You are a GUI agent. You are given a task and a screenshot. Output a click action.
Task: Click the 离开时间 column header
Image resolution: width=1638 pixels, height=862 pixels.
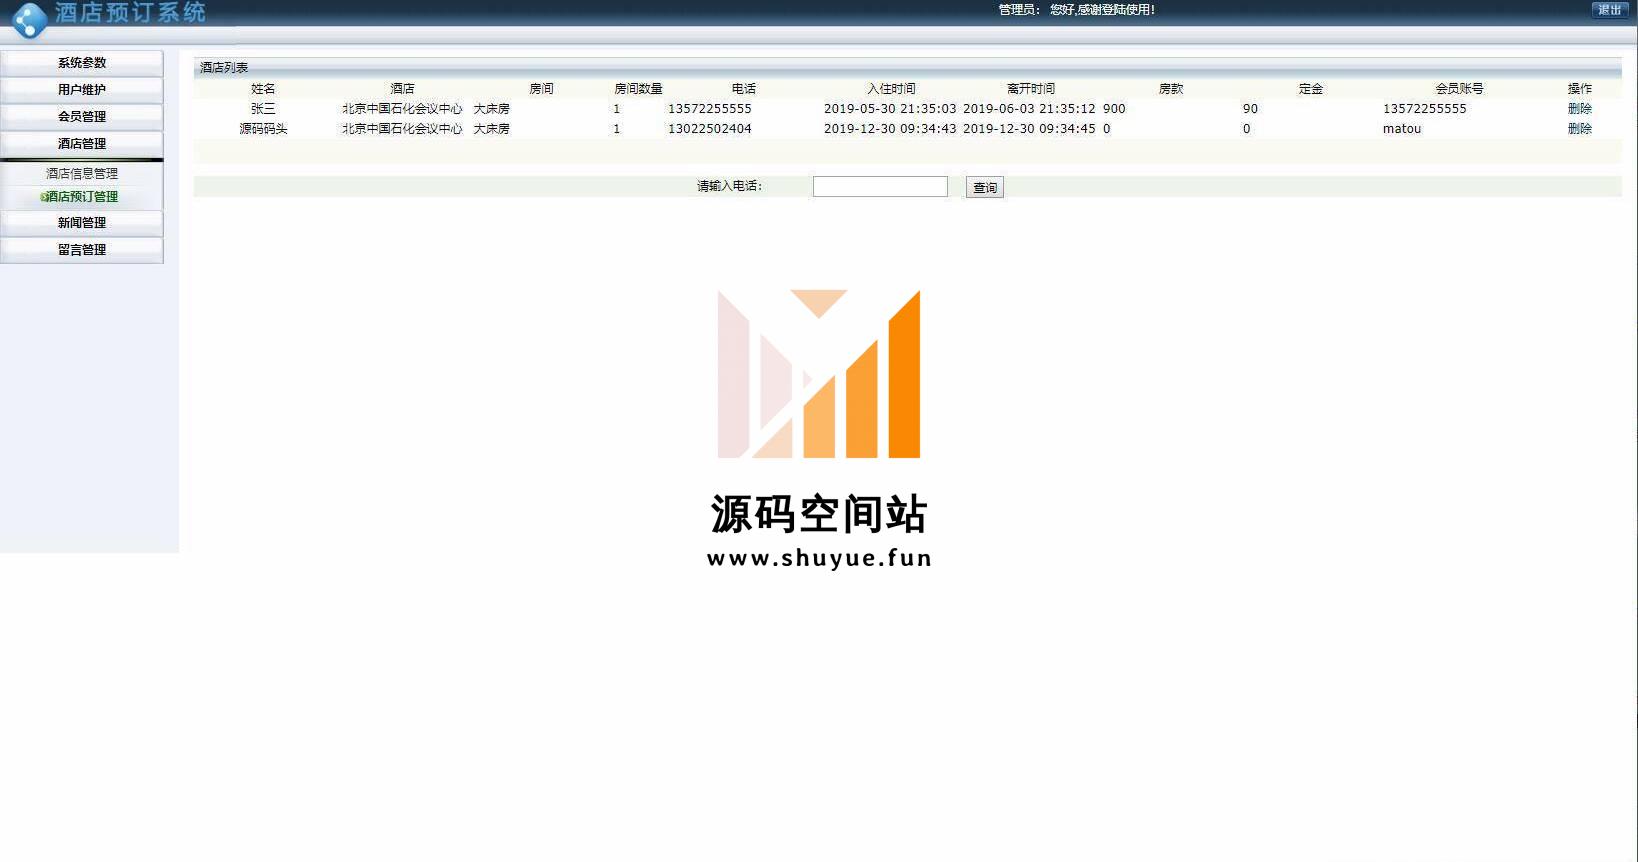(x=1031, y=89)
